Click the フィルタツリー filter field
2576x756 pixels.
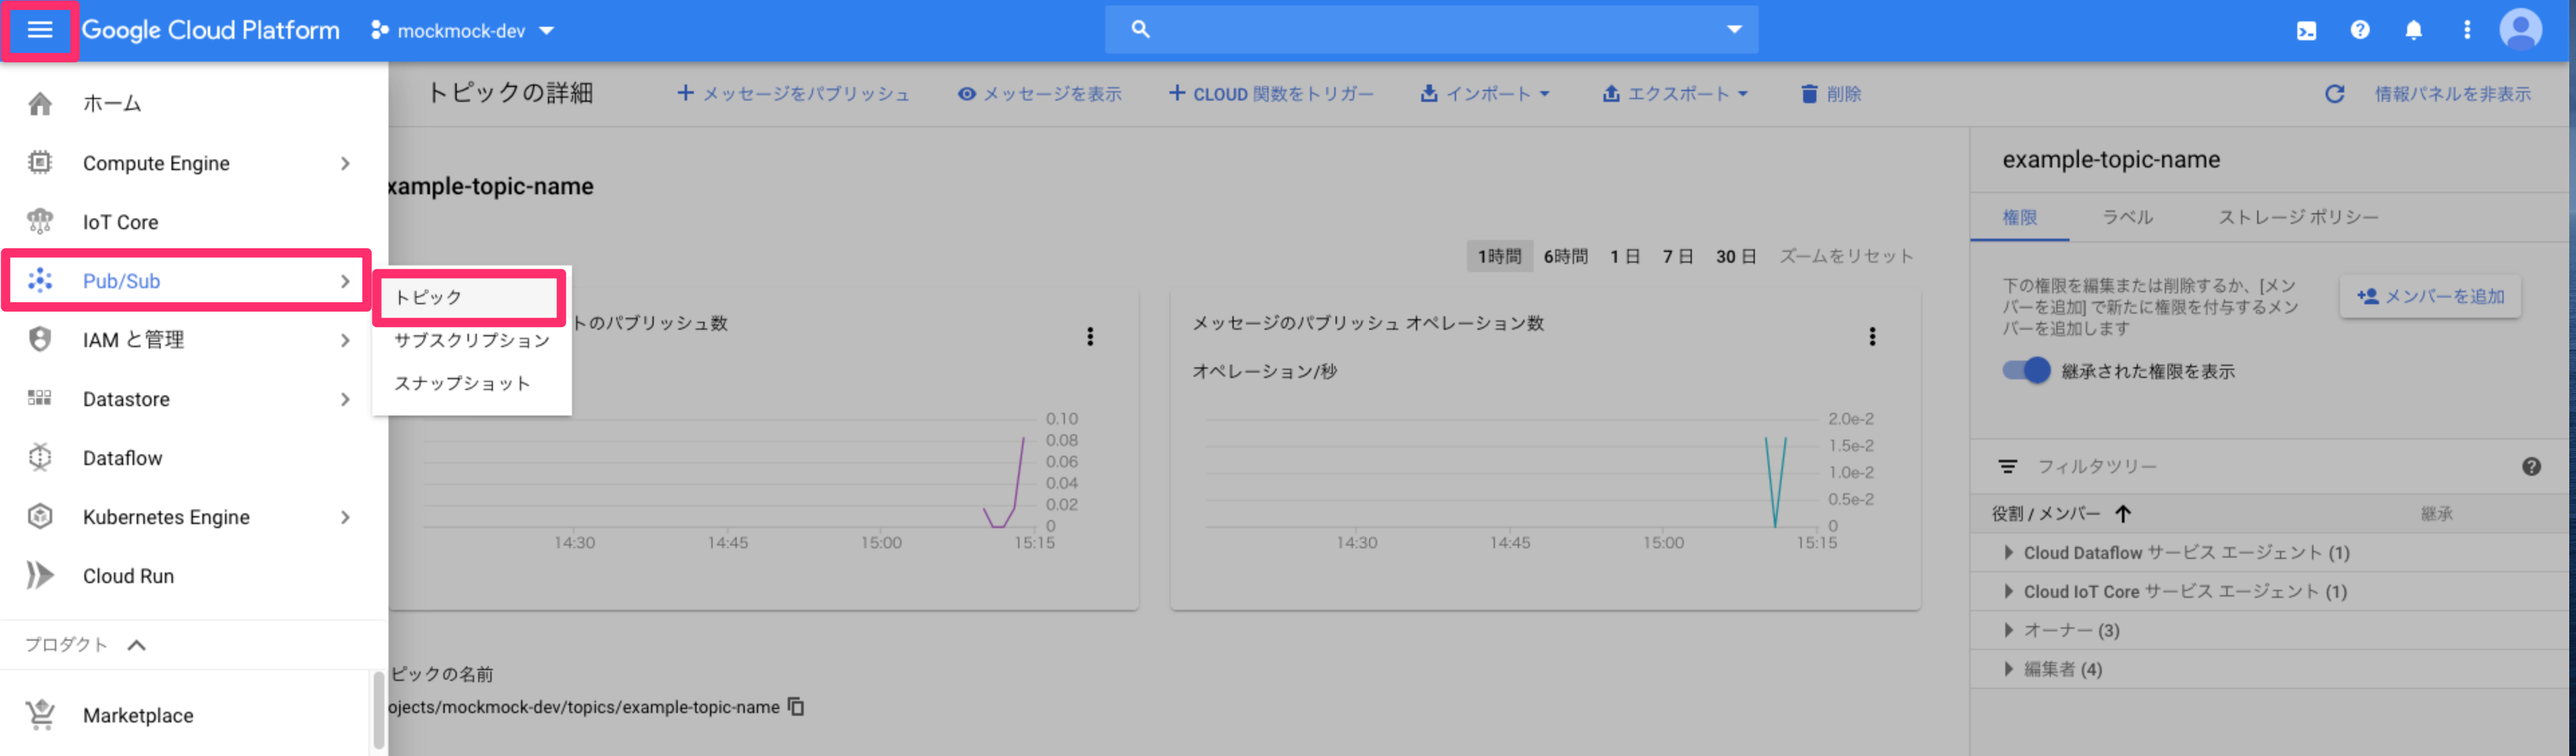point(2270,466)
